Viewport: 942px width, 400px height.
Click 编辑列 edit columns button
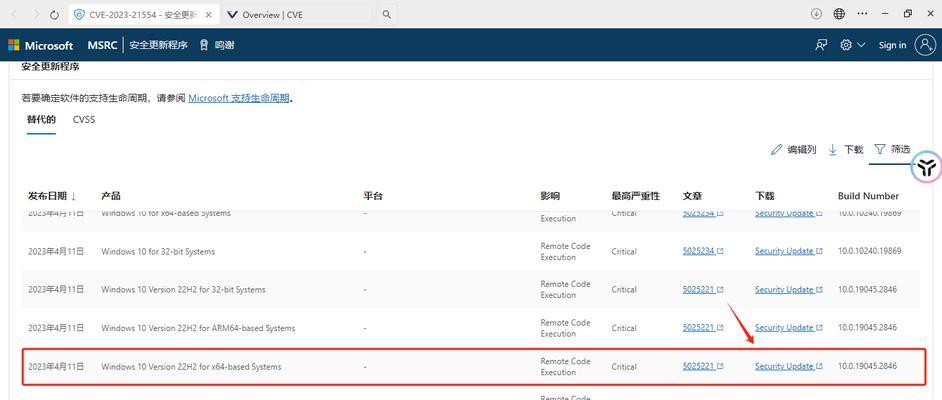pyautogui.click(x=794, y=150)
